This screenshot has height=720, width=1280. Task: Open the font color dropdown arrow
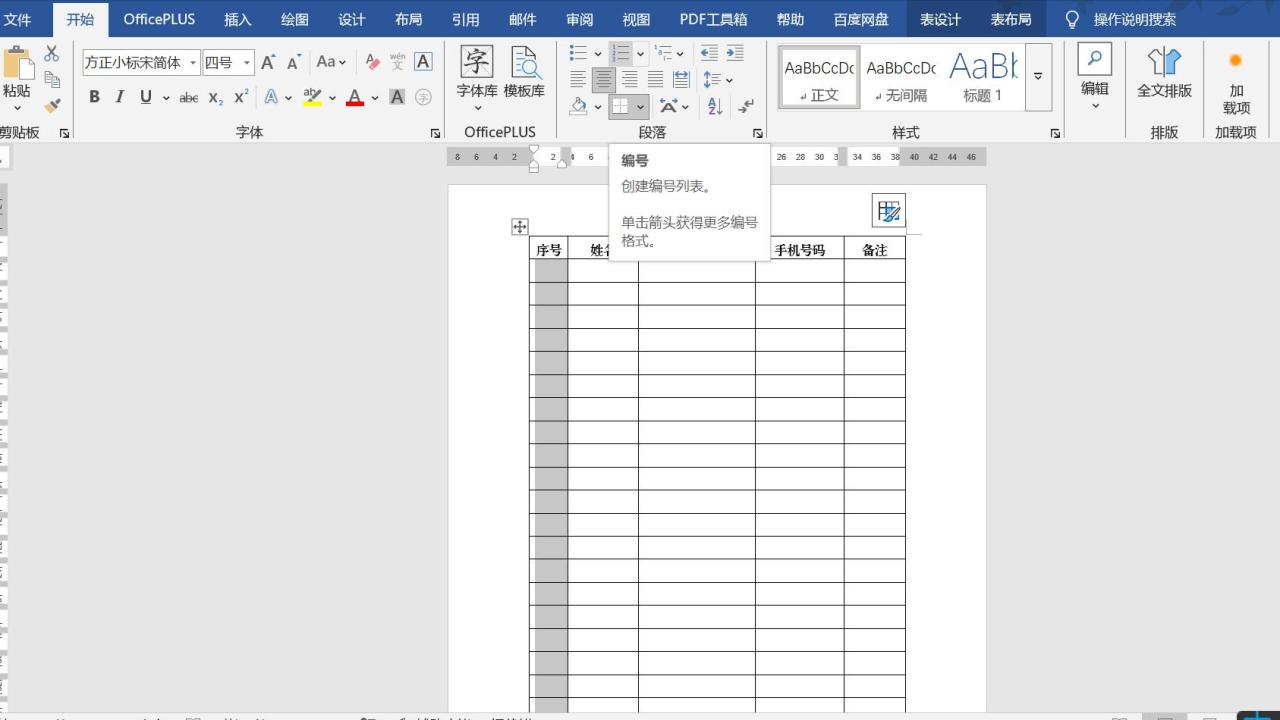click(373, 98)
